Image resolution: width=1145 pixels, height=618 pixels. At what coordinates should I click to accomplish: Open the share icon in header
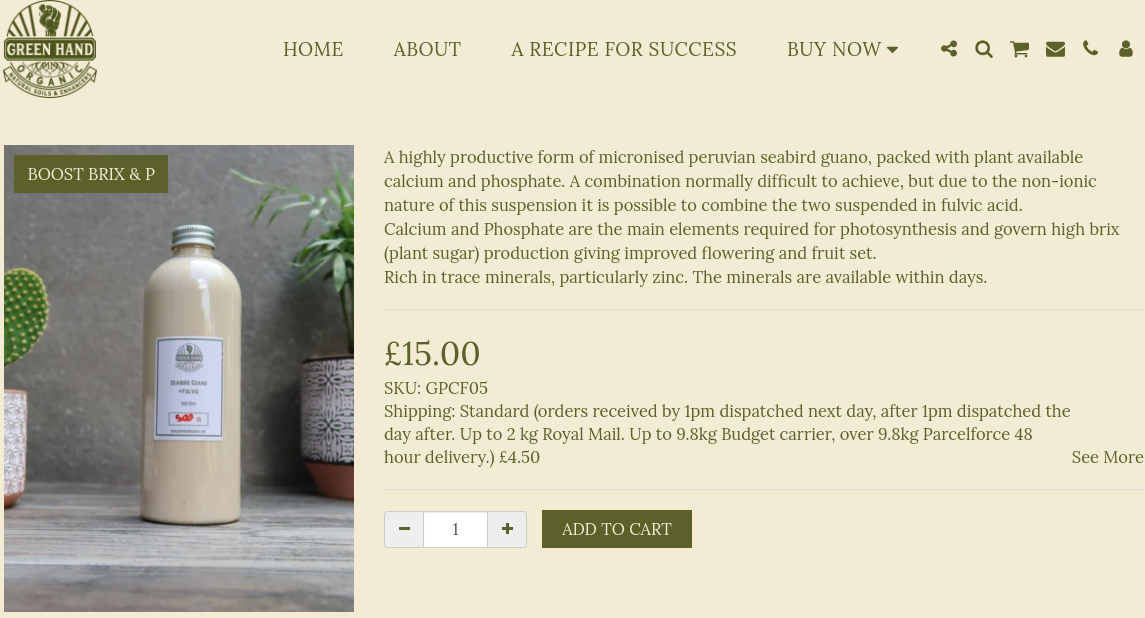pyautogui.click(x=949, y=49)
